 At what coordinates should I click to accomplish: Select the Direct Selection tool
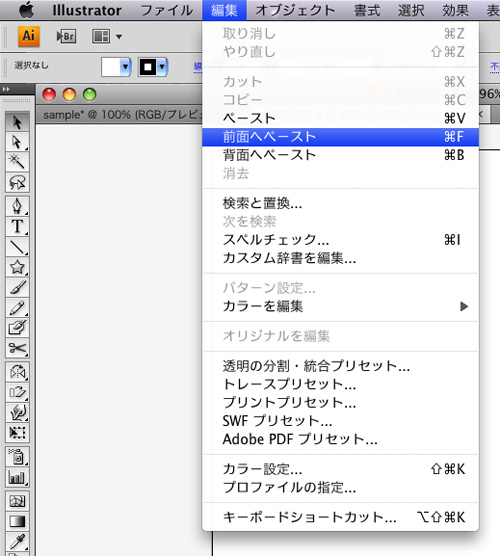17,142
